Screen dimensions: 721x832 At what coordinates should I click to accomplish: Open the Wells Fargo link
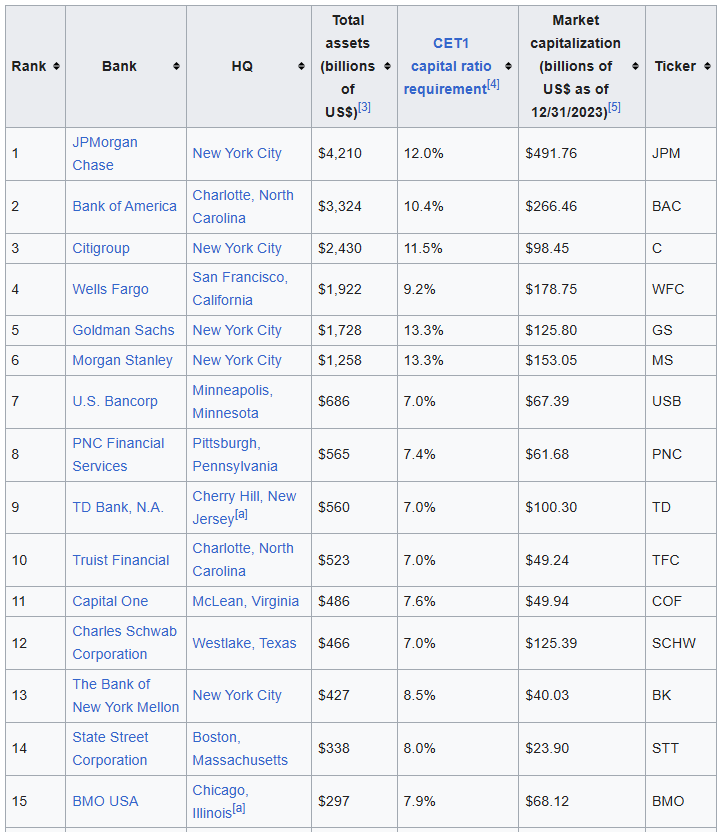coord(110,289)
